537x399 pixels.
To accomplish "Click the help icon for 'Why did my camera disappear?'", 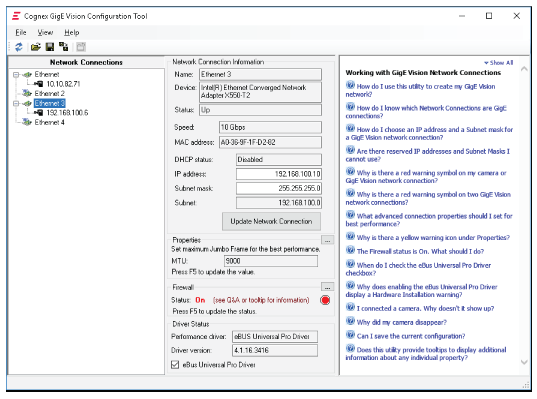I will (x=350, y=321).
